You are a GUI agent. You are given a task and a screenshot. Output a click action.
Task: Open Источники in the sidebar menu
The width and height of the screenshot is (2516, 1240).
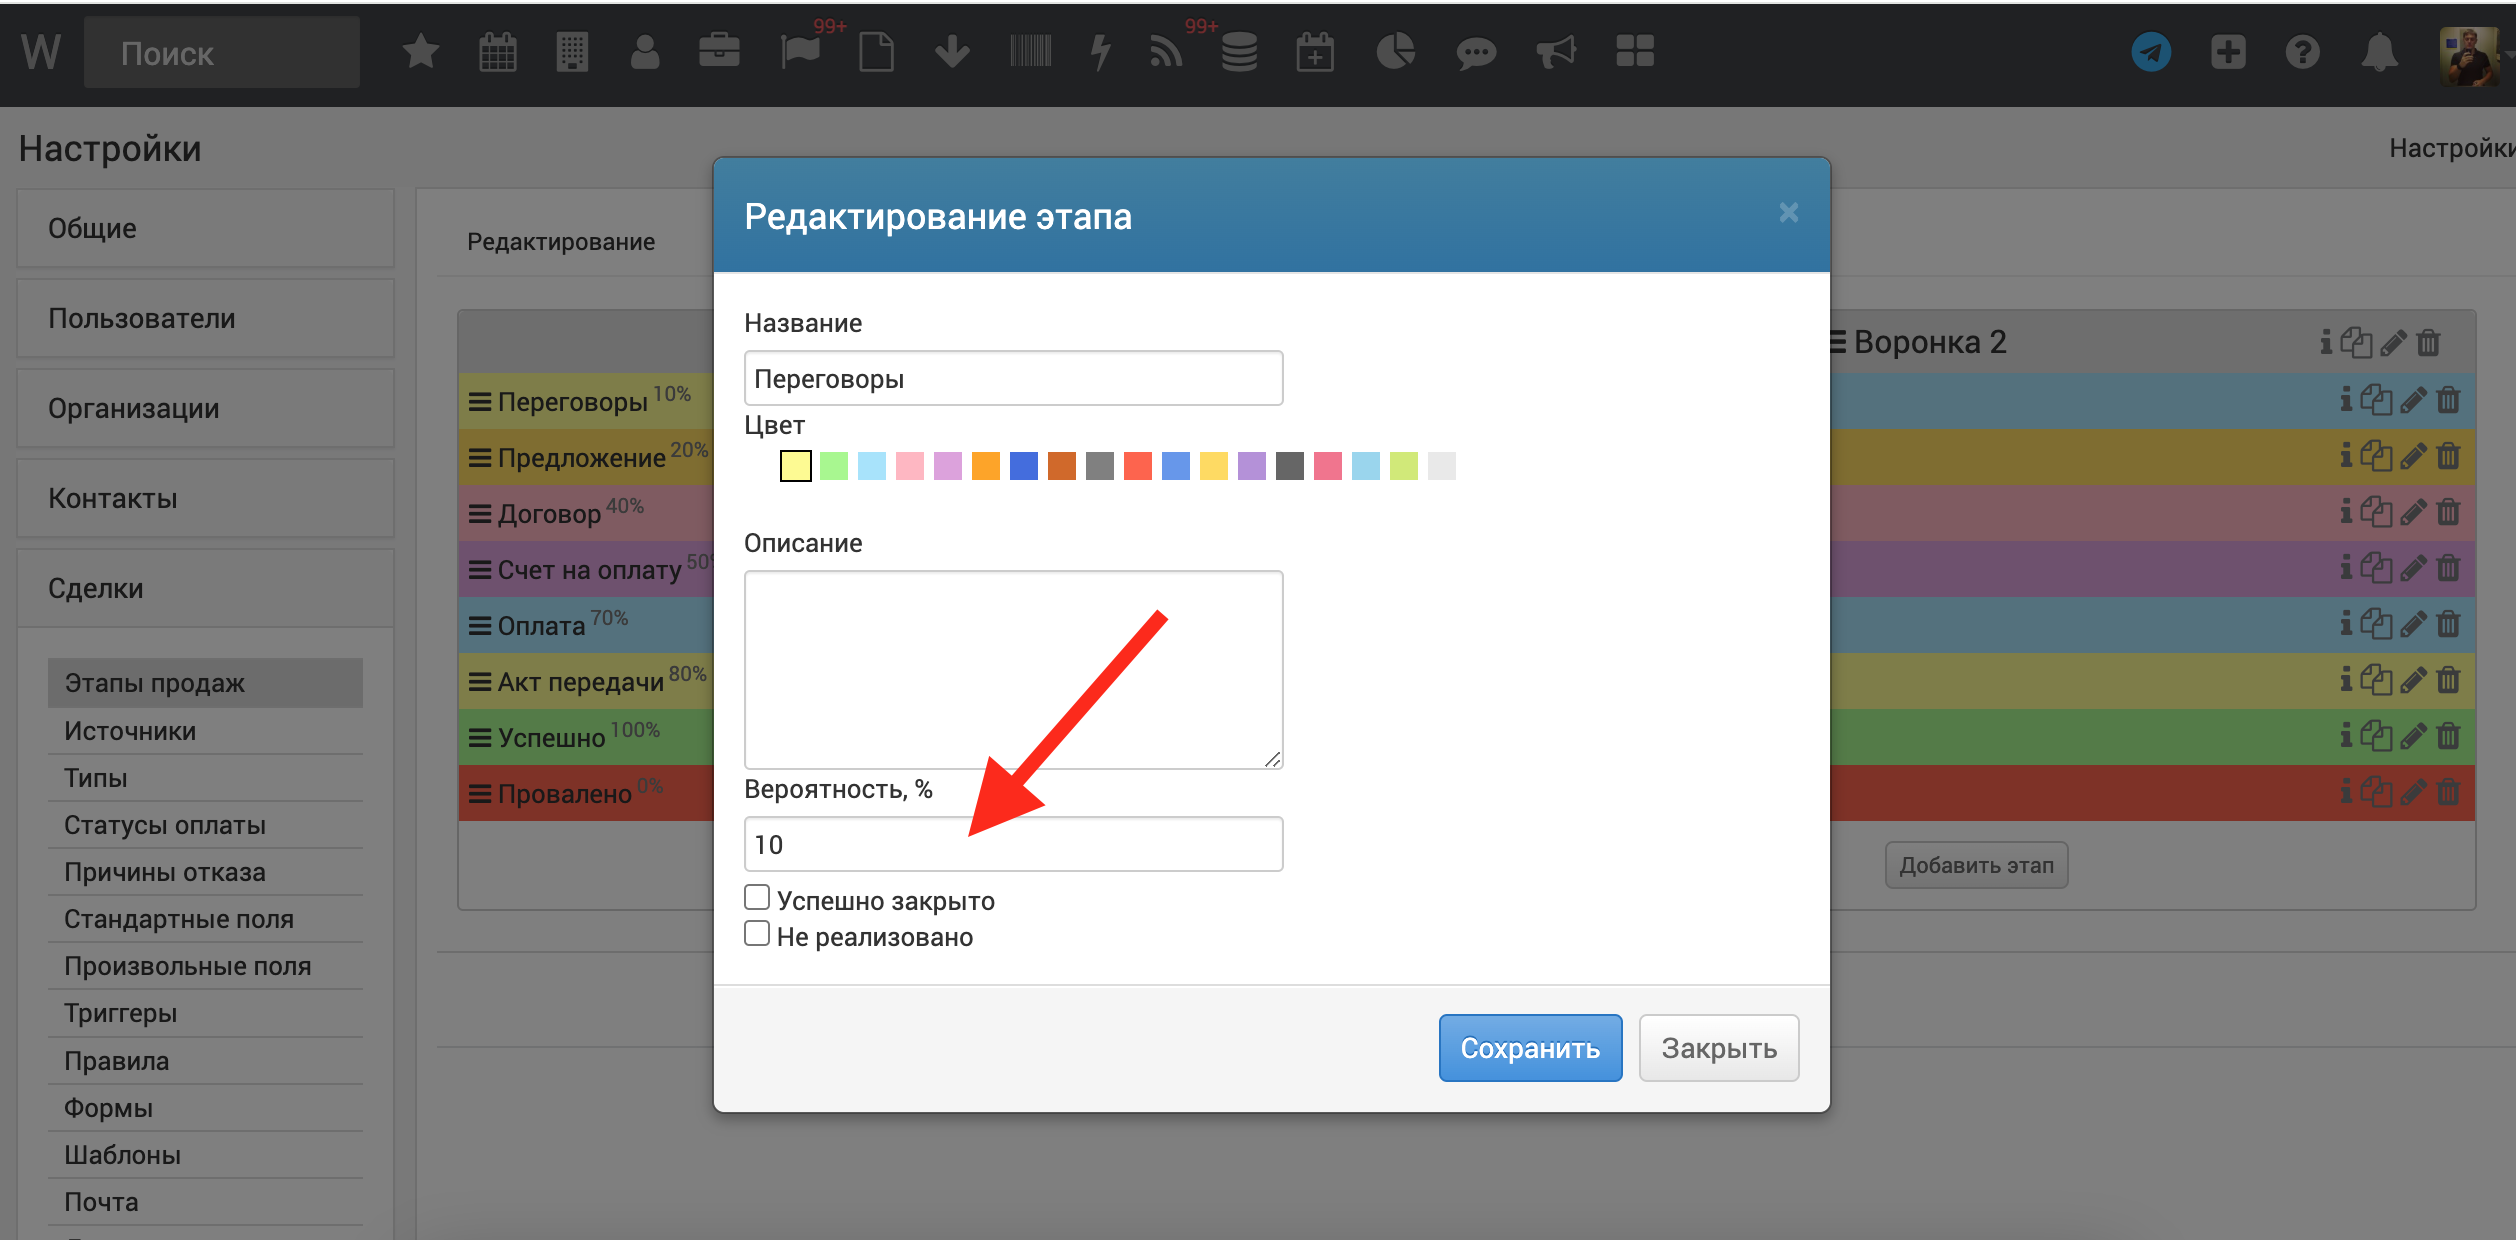(x=130, y=731)
